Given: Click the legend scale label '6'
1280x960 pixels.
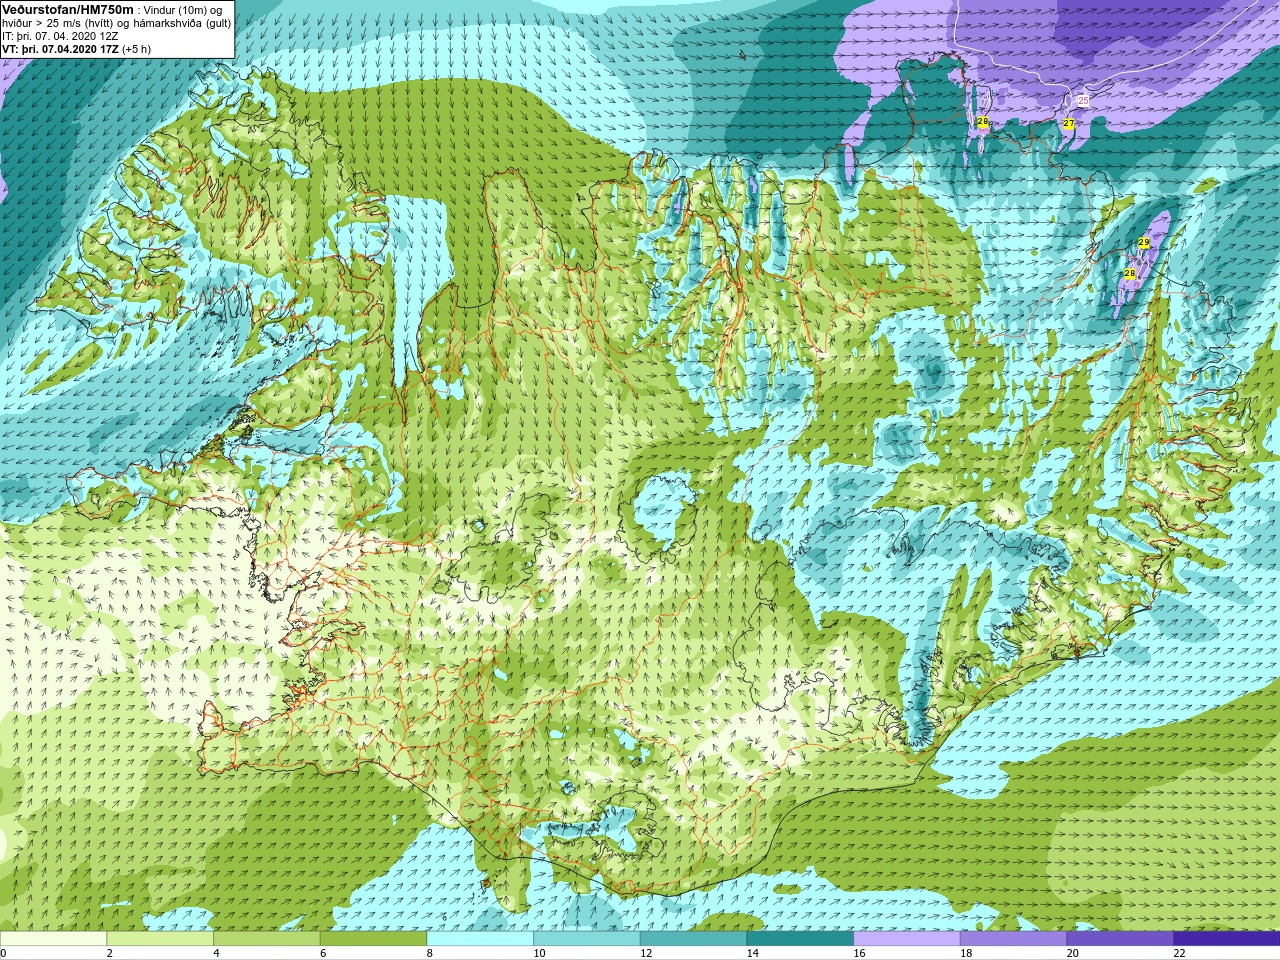Looking at the screenshot, I should point(323,953).
